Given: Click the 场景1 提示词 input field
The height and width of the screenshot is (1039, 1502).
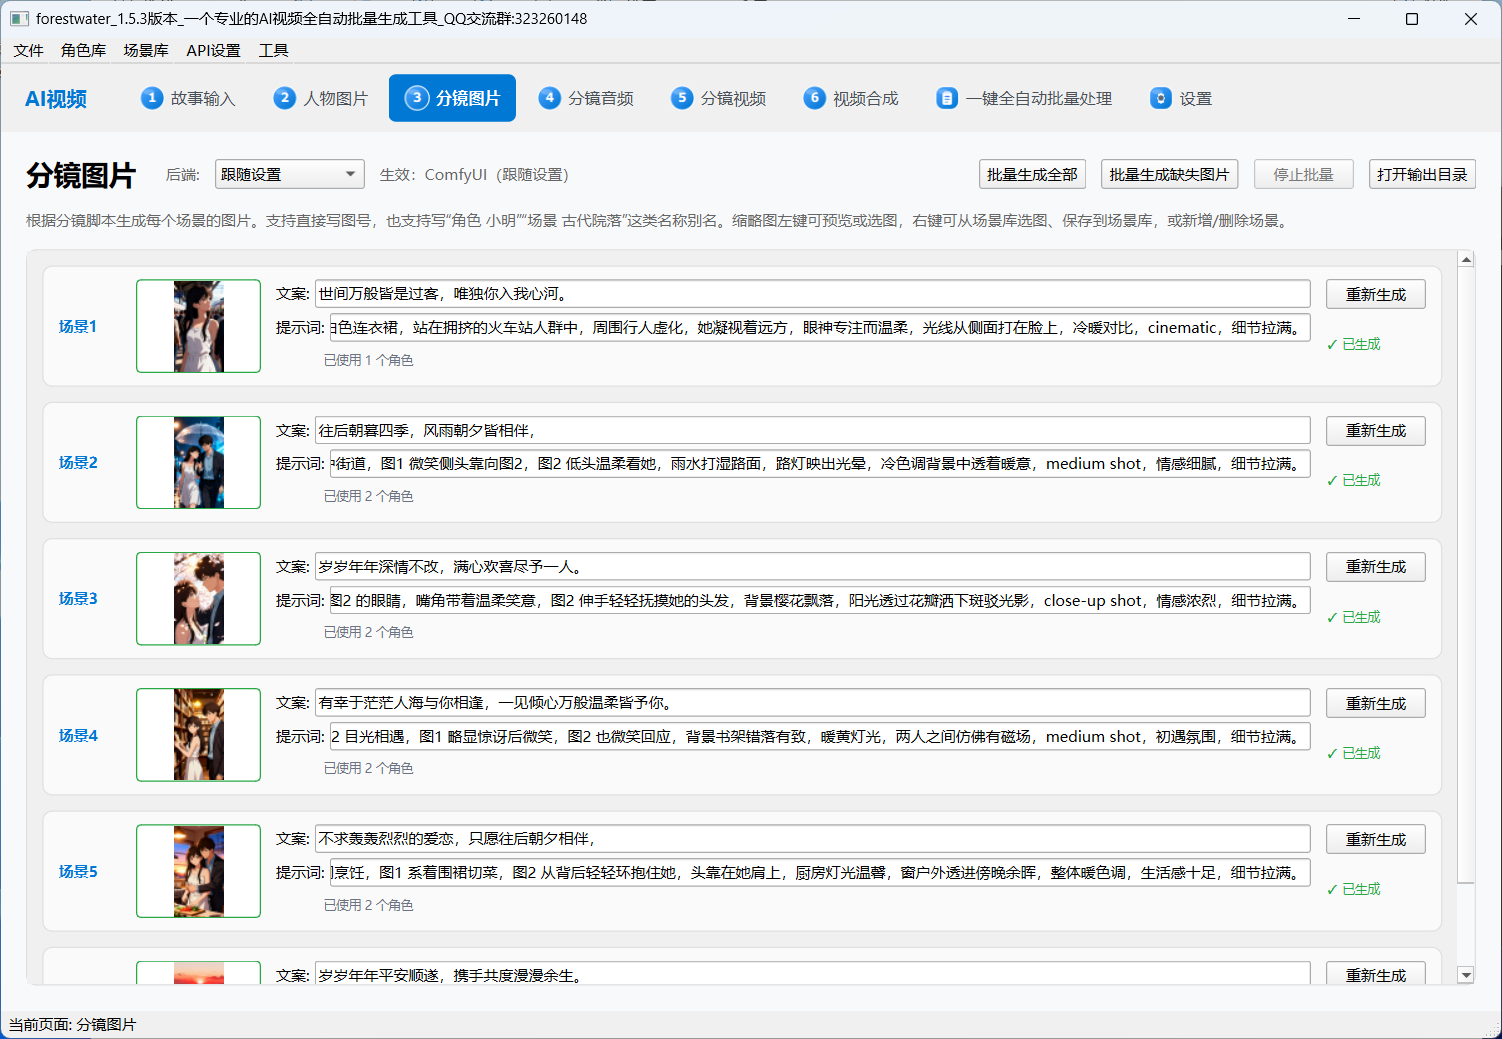Looking at the screenshot, I should click(820, 327).
